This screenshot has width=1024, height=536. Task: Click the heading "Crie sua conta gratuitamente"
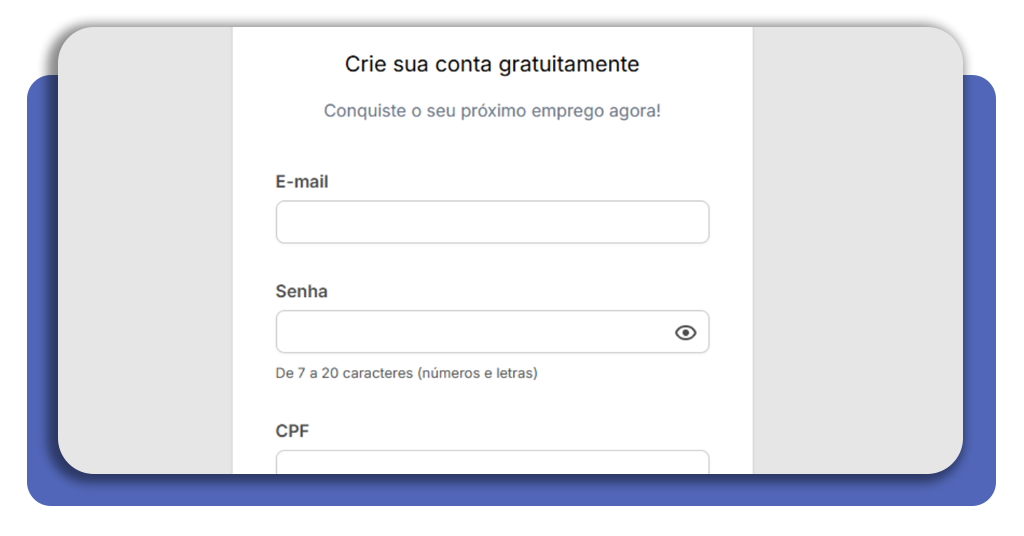coord(492,64)
